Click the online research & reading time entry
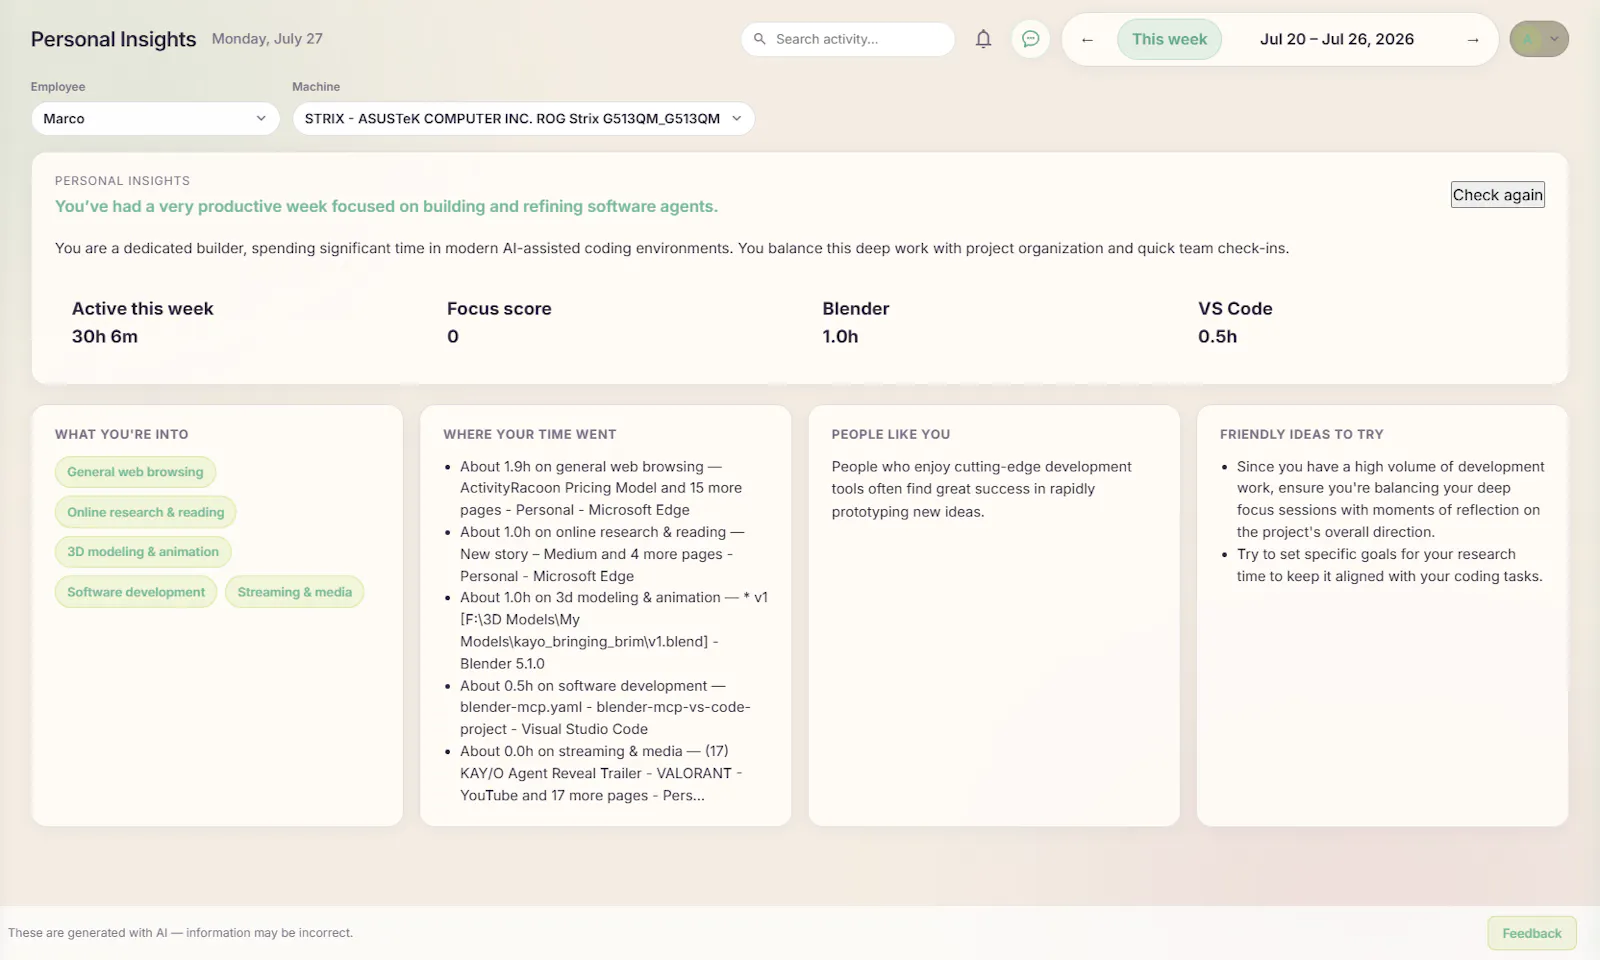 (x=601, y=554)
